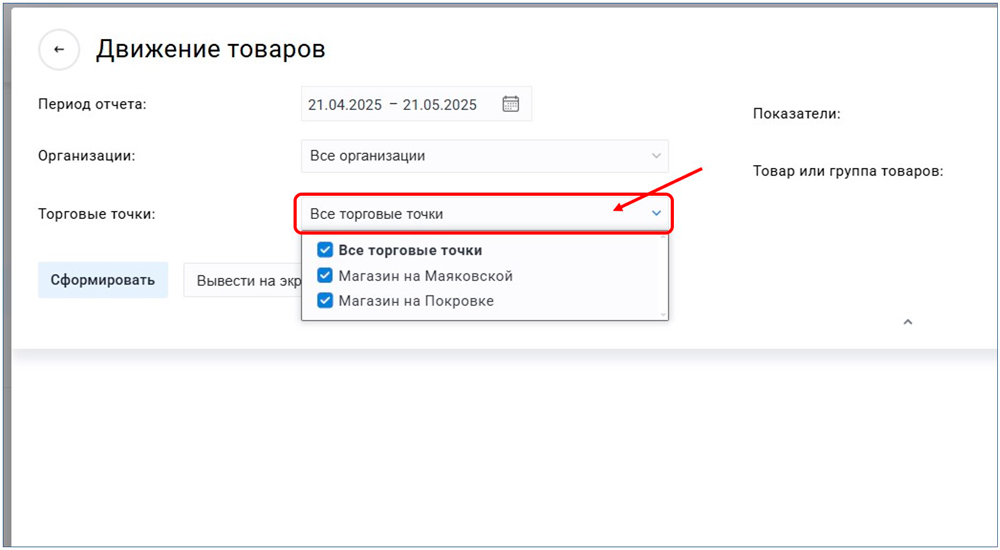The image size is (1000, 550).
Task: Click the scroll arrow at dropdown list corner
Action: click(661, 314)
